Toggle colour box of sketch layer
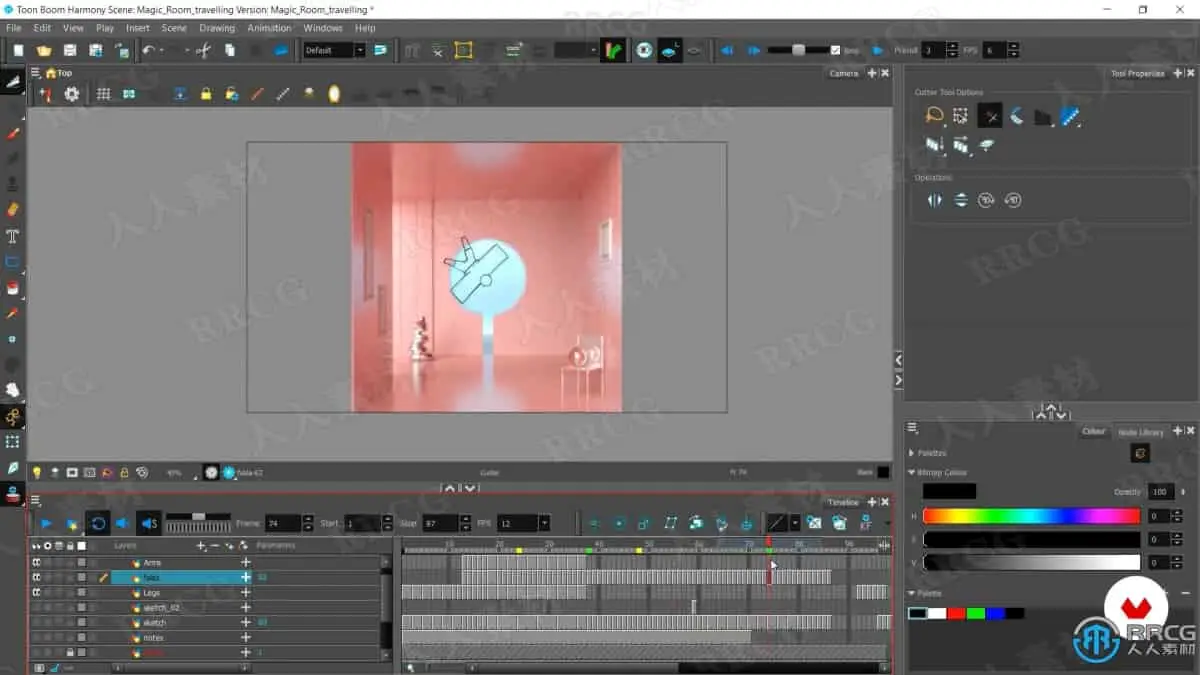Viewport: 1200px width, 675px height. click(82, 623)
